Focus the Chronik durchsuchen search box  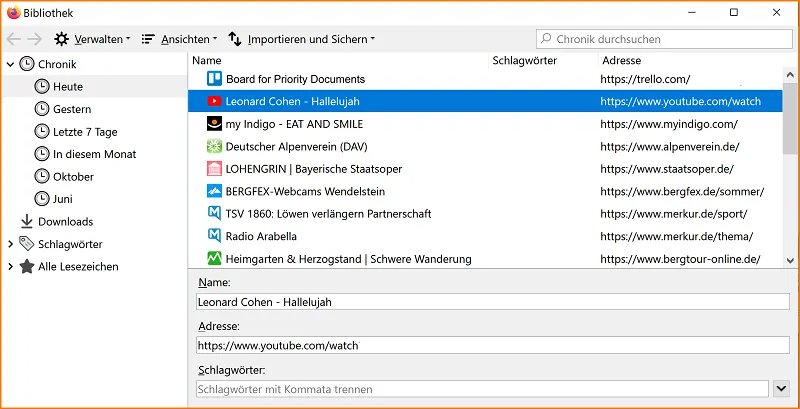[664, 39]
